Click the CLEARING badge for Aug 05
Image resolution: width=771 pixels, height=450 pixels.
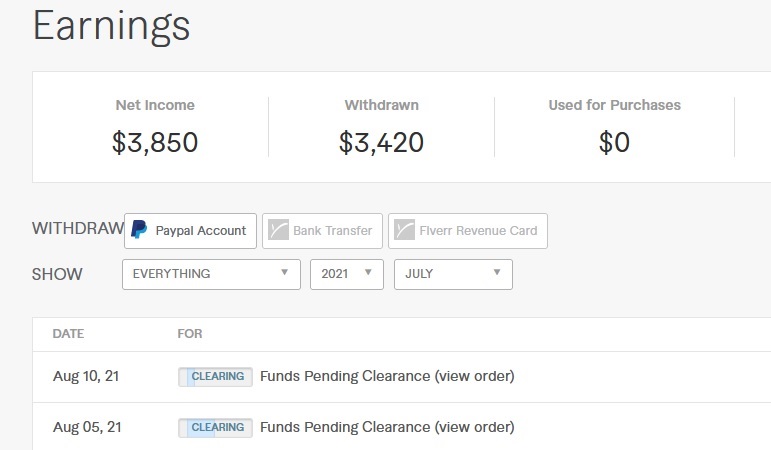pos(216,427)
